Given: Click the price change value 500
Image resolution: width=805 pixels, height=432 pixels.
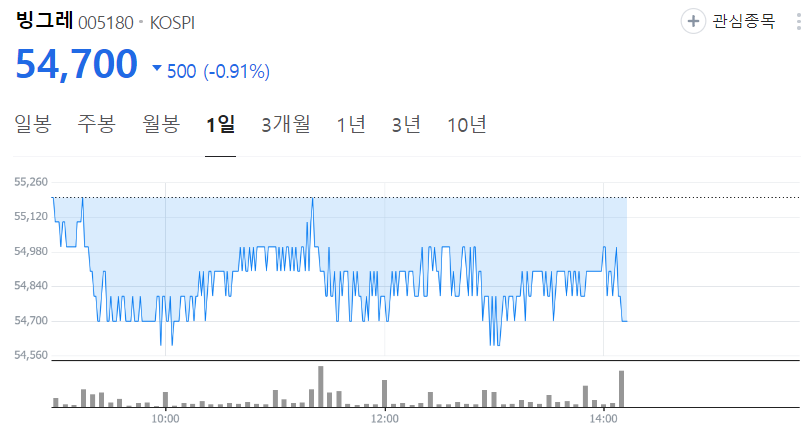Looking at the screenshot, I should click(x=182, y=71).
